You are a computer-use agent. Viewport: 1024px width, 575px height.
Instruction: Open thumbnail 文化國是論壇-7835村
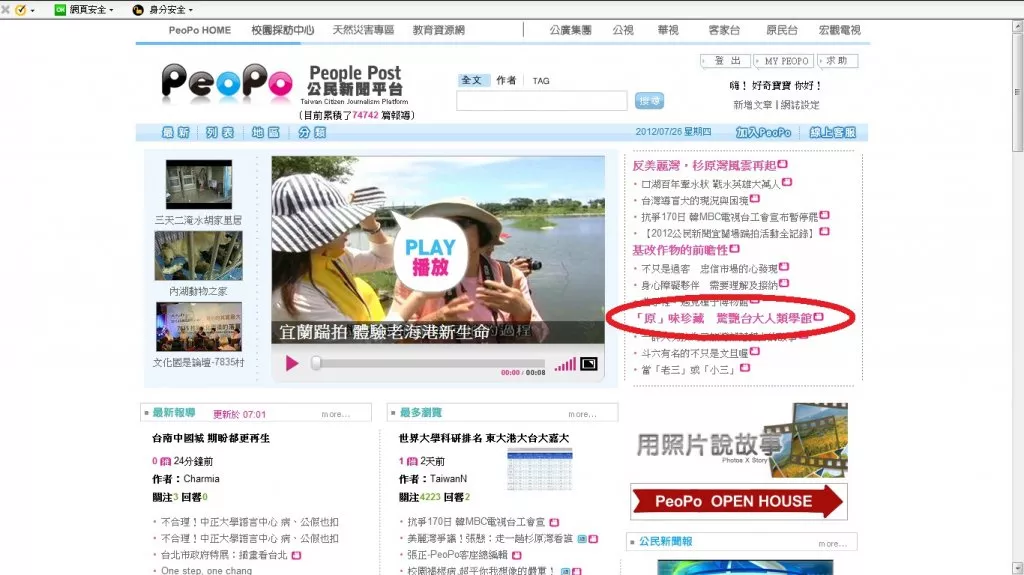pos(199,327)
